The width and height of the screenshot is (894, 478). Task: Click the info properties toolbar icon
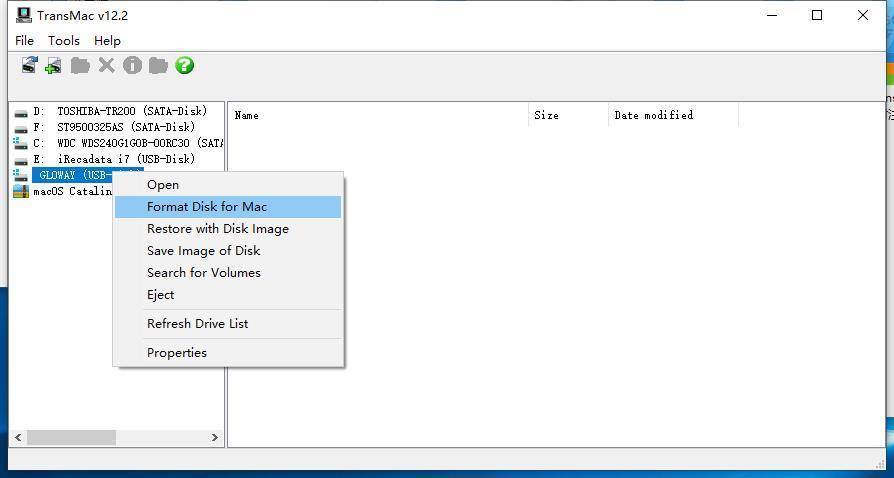tap(132, 65)
